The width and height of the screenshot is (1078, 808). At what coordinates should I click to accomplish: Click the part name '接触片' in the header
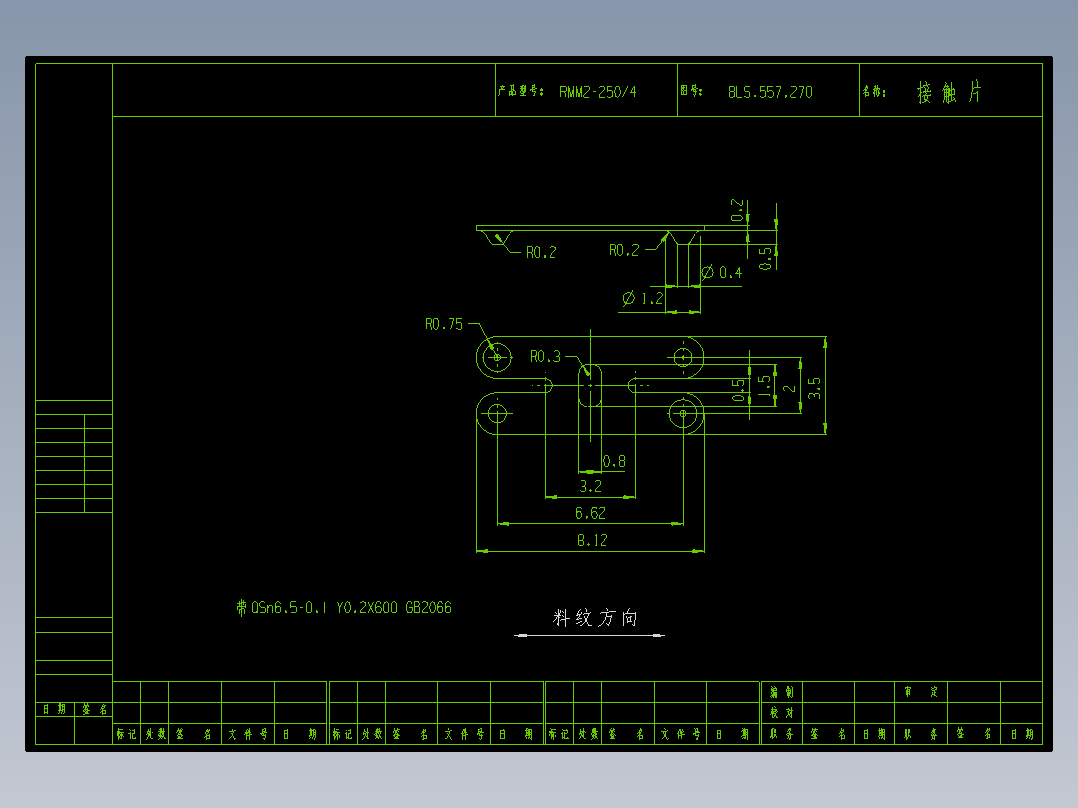click(949, 92)
